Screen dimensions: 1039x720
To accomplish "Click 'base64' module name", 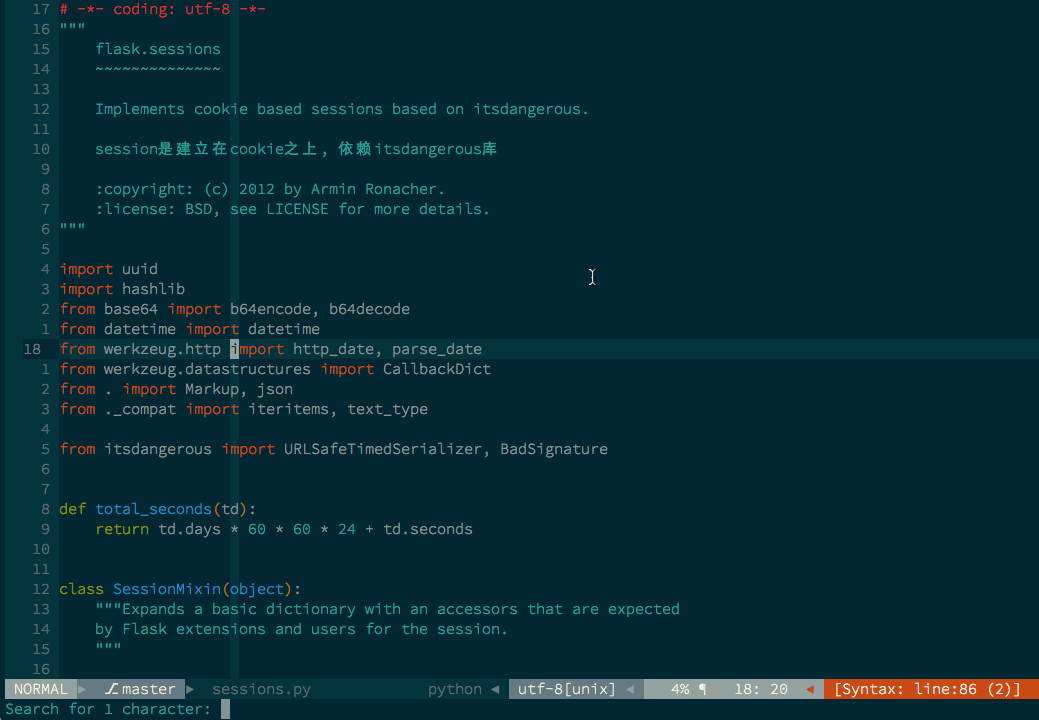I will coord(131,309).
